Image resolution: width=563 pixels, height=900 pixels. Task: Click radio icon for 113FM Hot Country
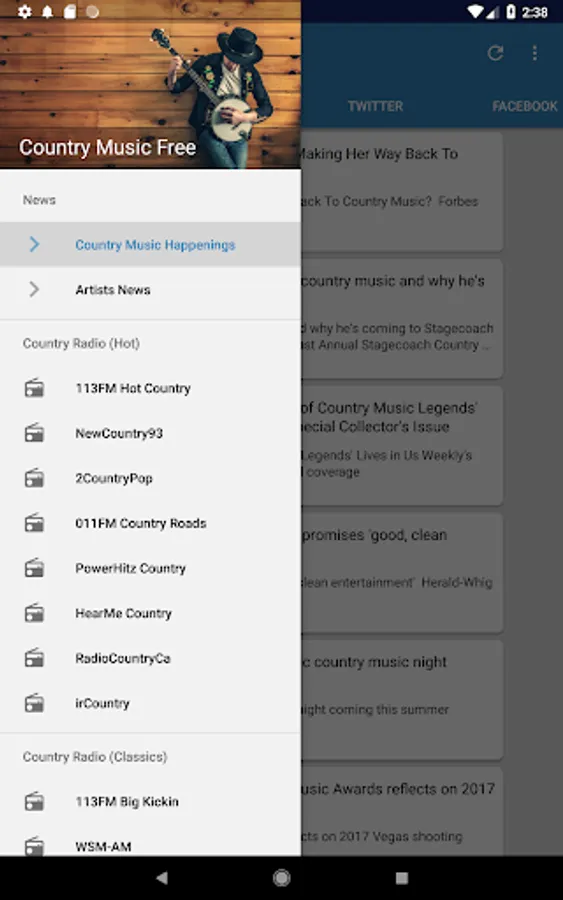pyautogui.click(x=34, y=388)
